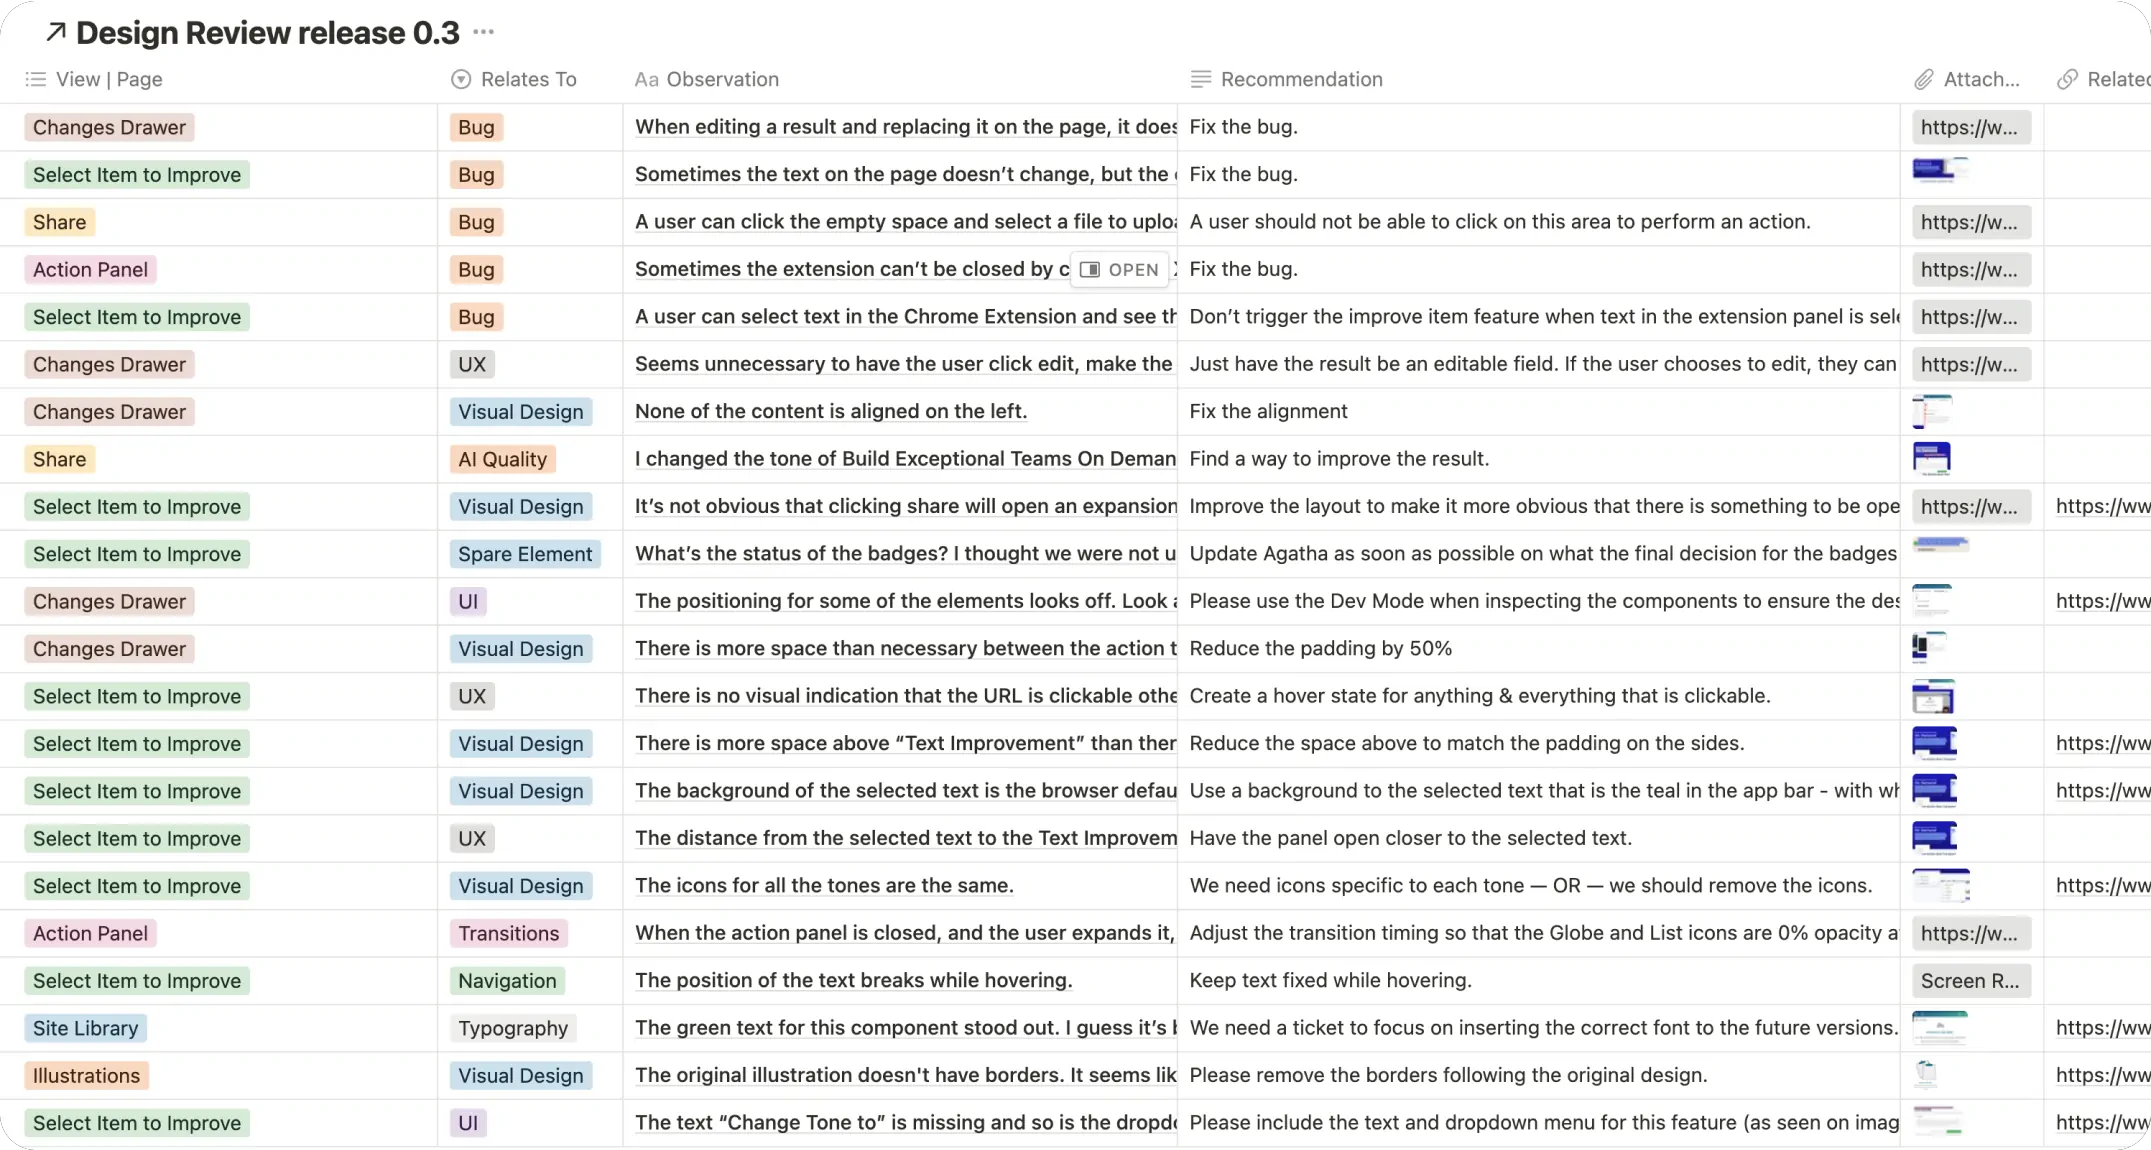Click the paperclip icon in the Attach column header
The width and height of the screenshot is (2151, 1150).
click(1923, 79)
